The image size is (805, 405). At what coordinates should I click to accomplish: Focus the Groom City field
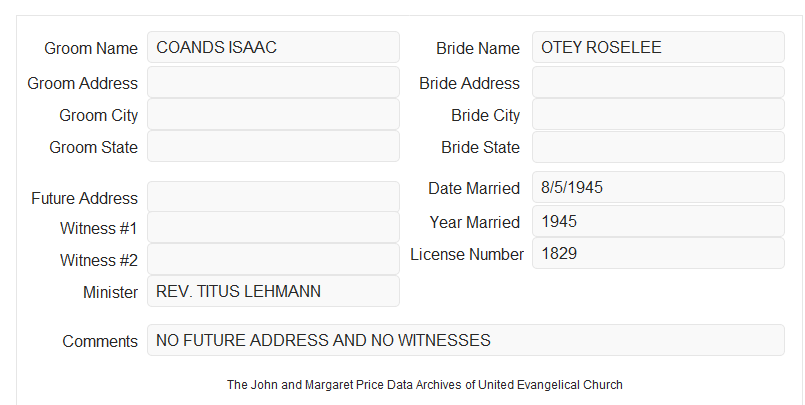(273, 114)
